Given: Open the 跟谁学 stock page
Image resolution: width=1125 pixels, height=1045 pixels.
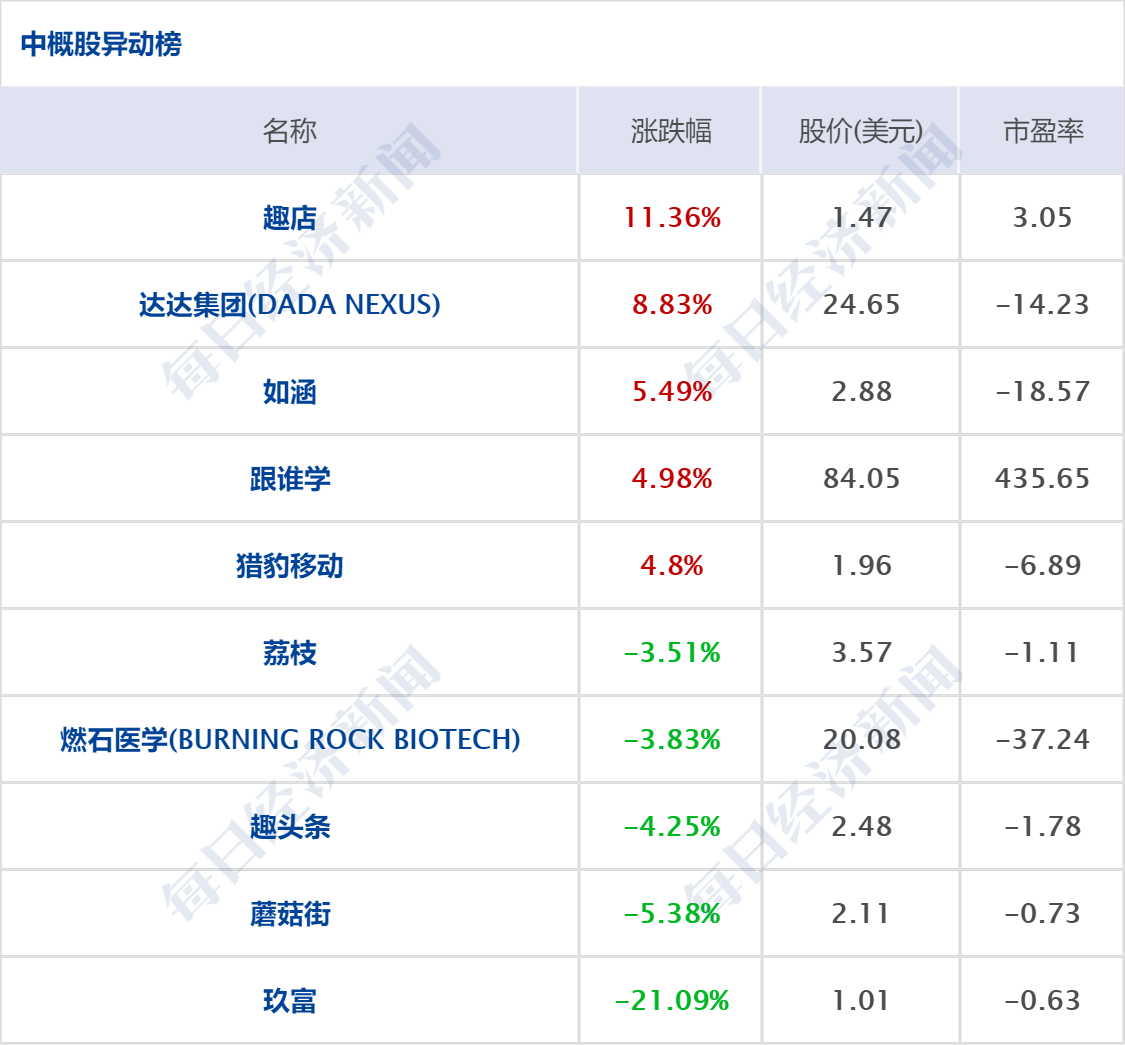Looking at the screenshot, I should click(289, 479).
